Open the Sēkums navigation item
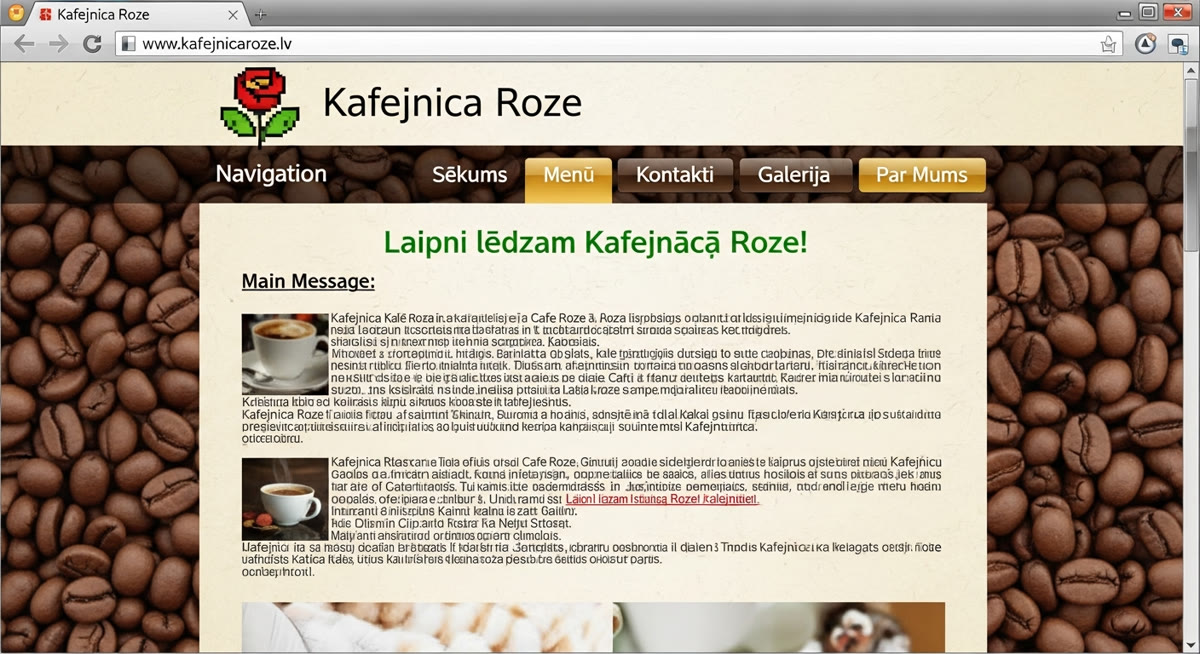The image size is (1200, 654). click(469, 175)
